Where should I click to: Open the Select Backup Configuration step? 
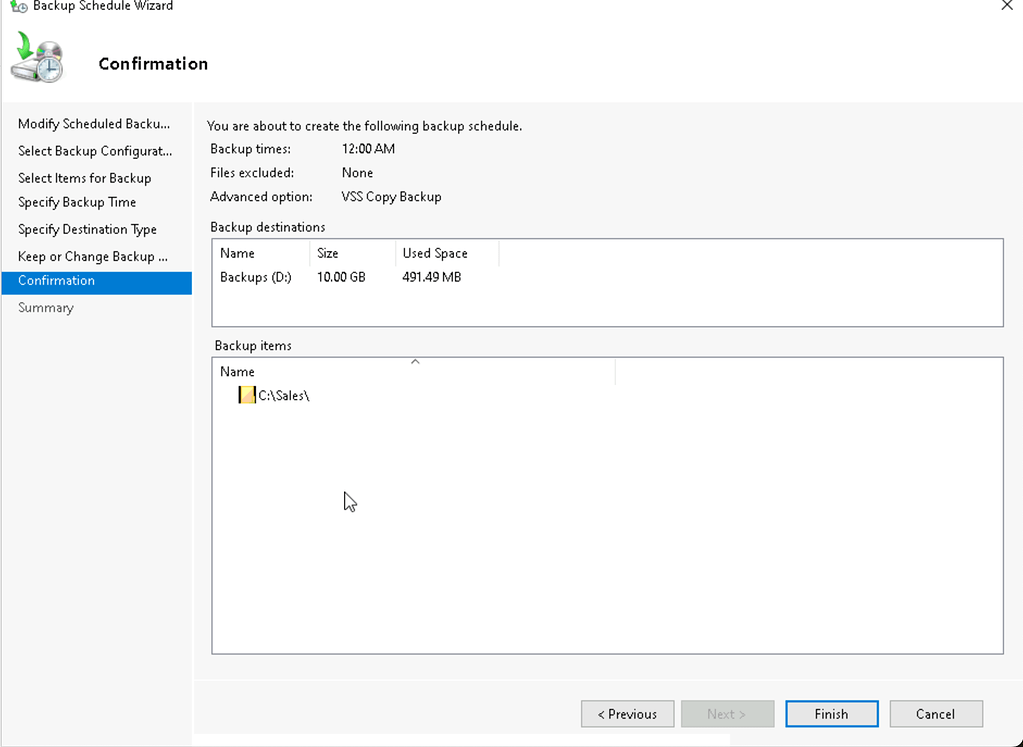[95, 151]
